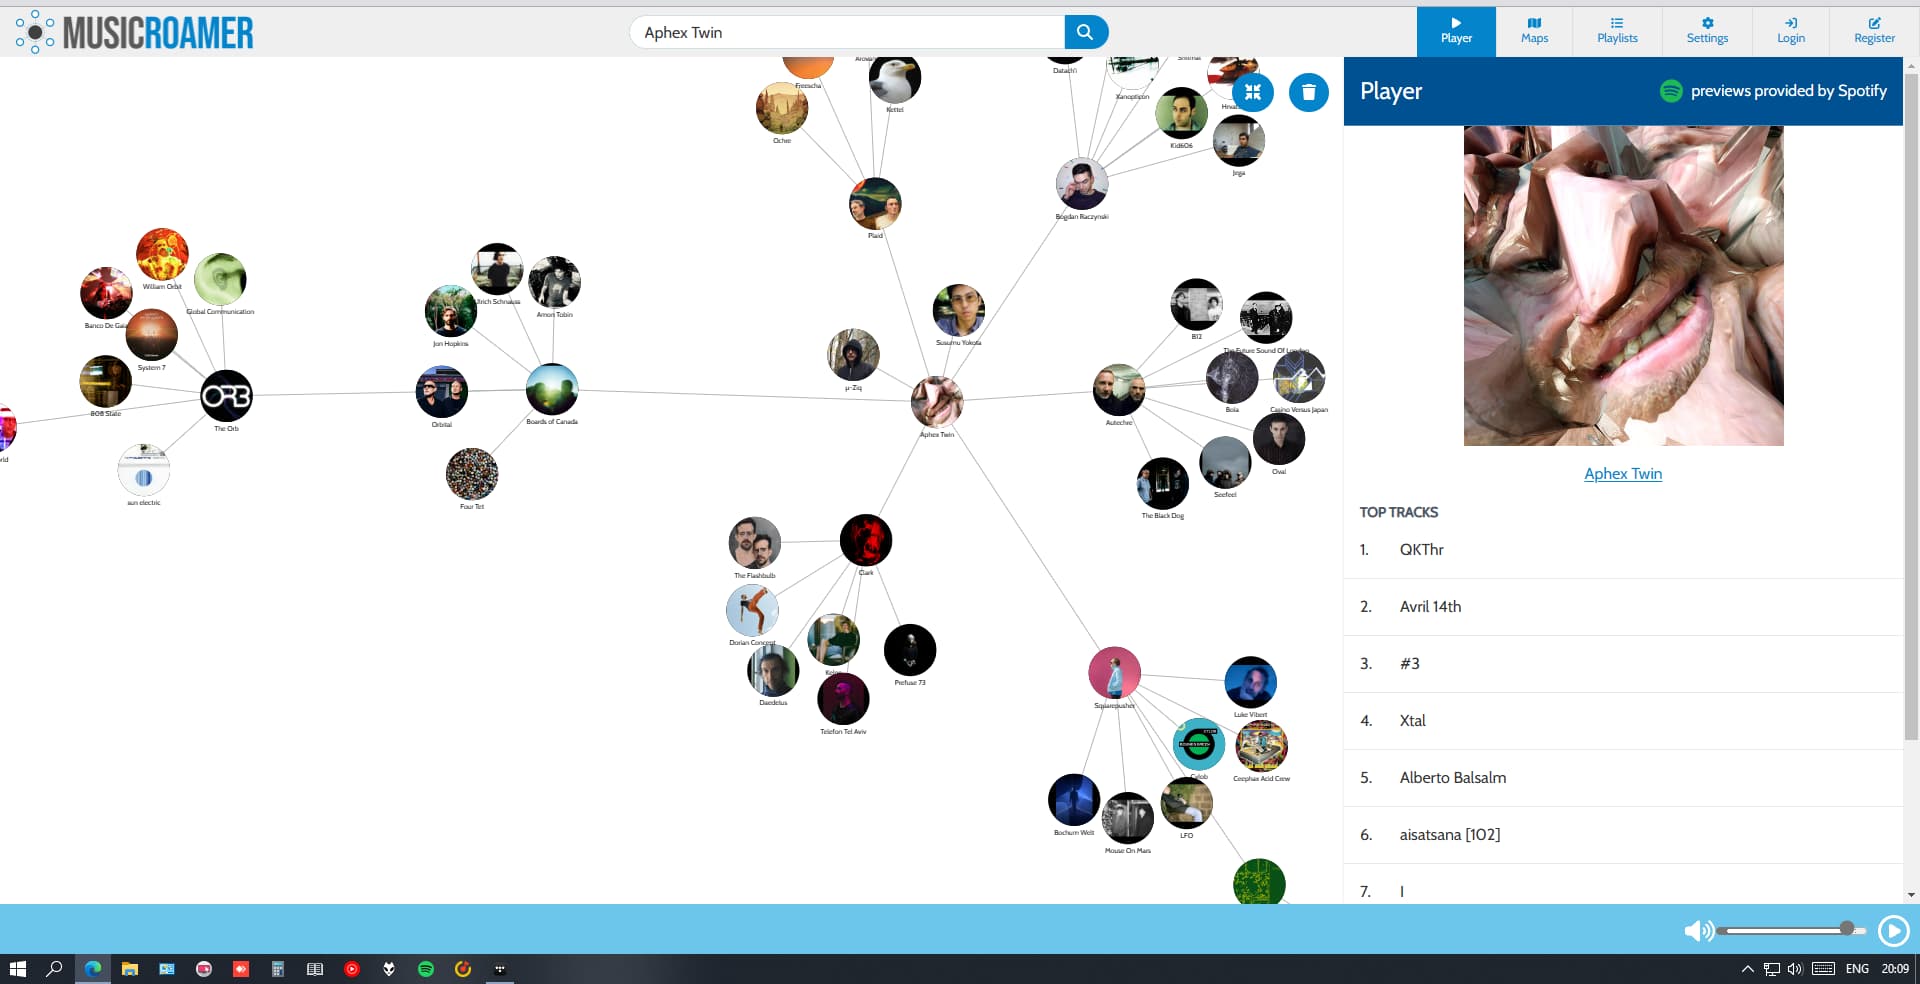This screenshot has width=1920, height=984.
Task: Select the System 7 node
Action: pyautogui.click(x=152, y=335)
